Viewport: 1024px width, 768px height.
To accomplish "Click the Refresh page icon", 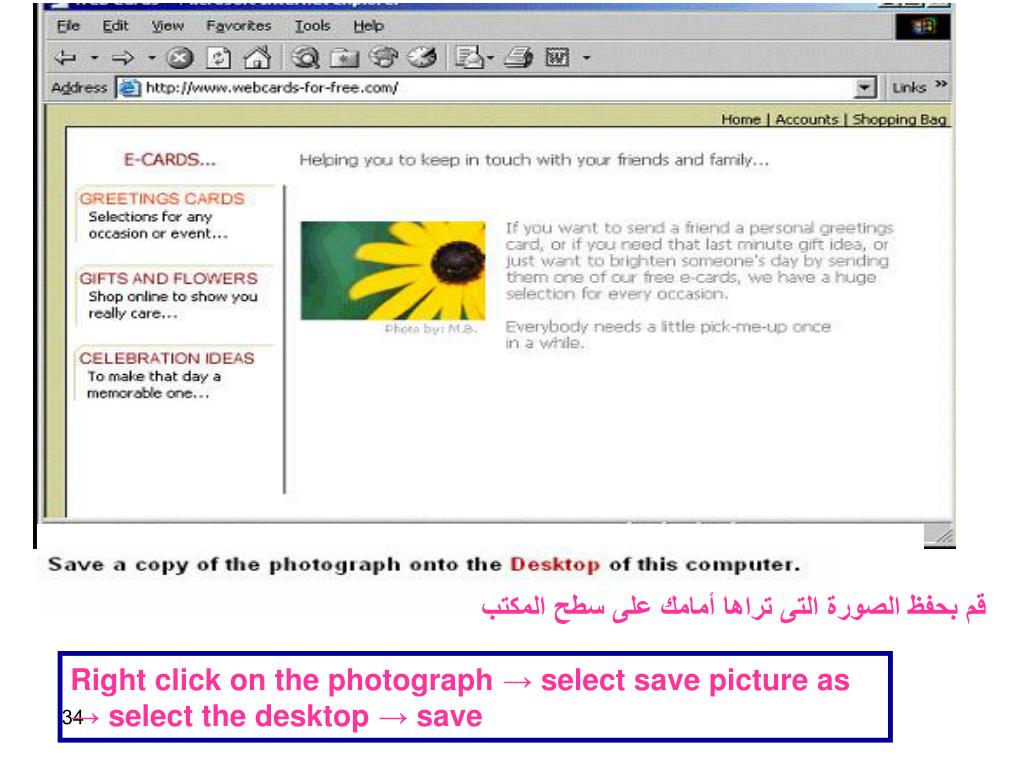I will (218, 58).
